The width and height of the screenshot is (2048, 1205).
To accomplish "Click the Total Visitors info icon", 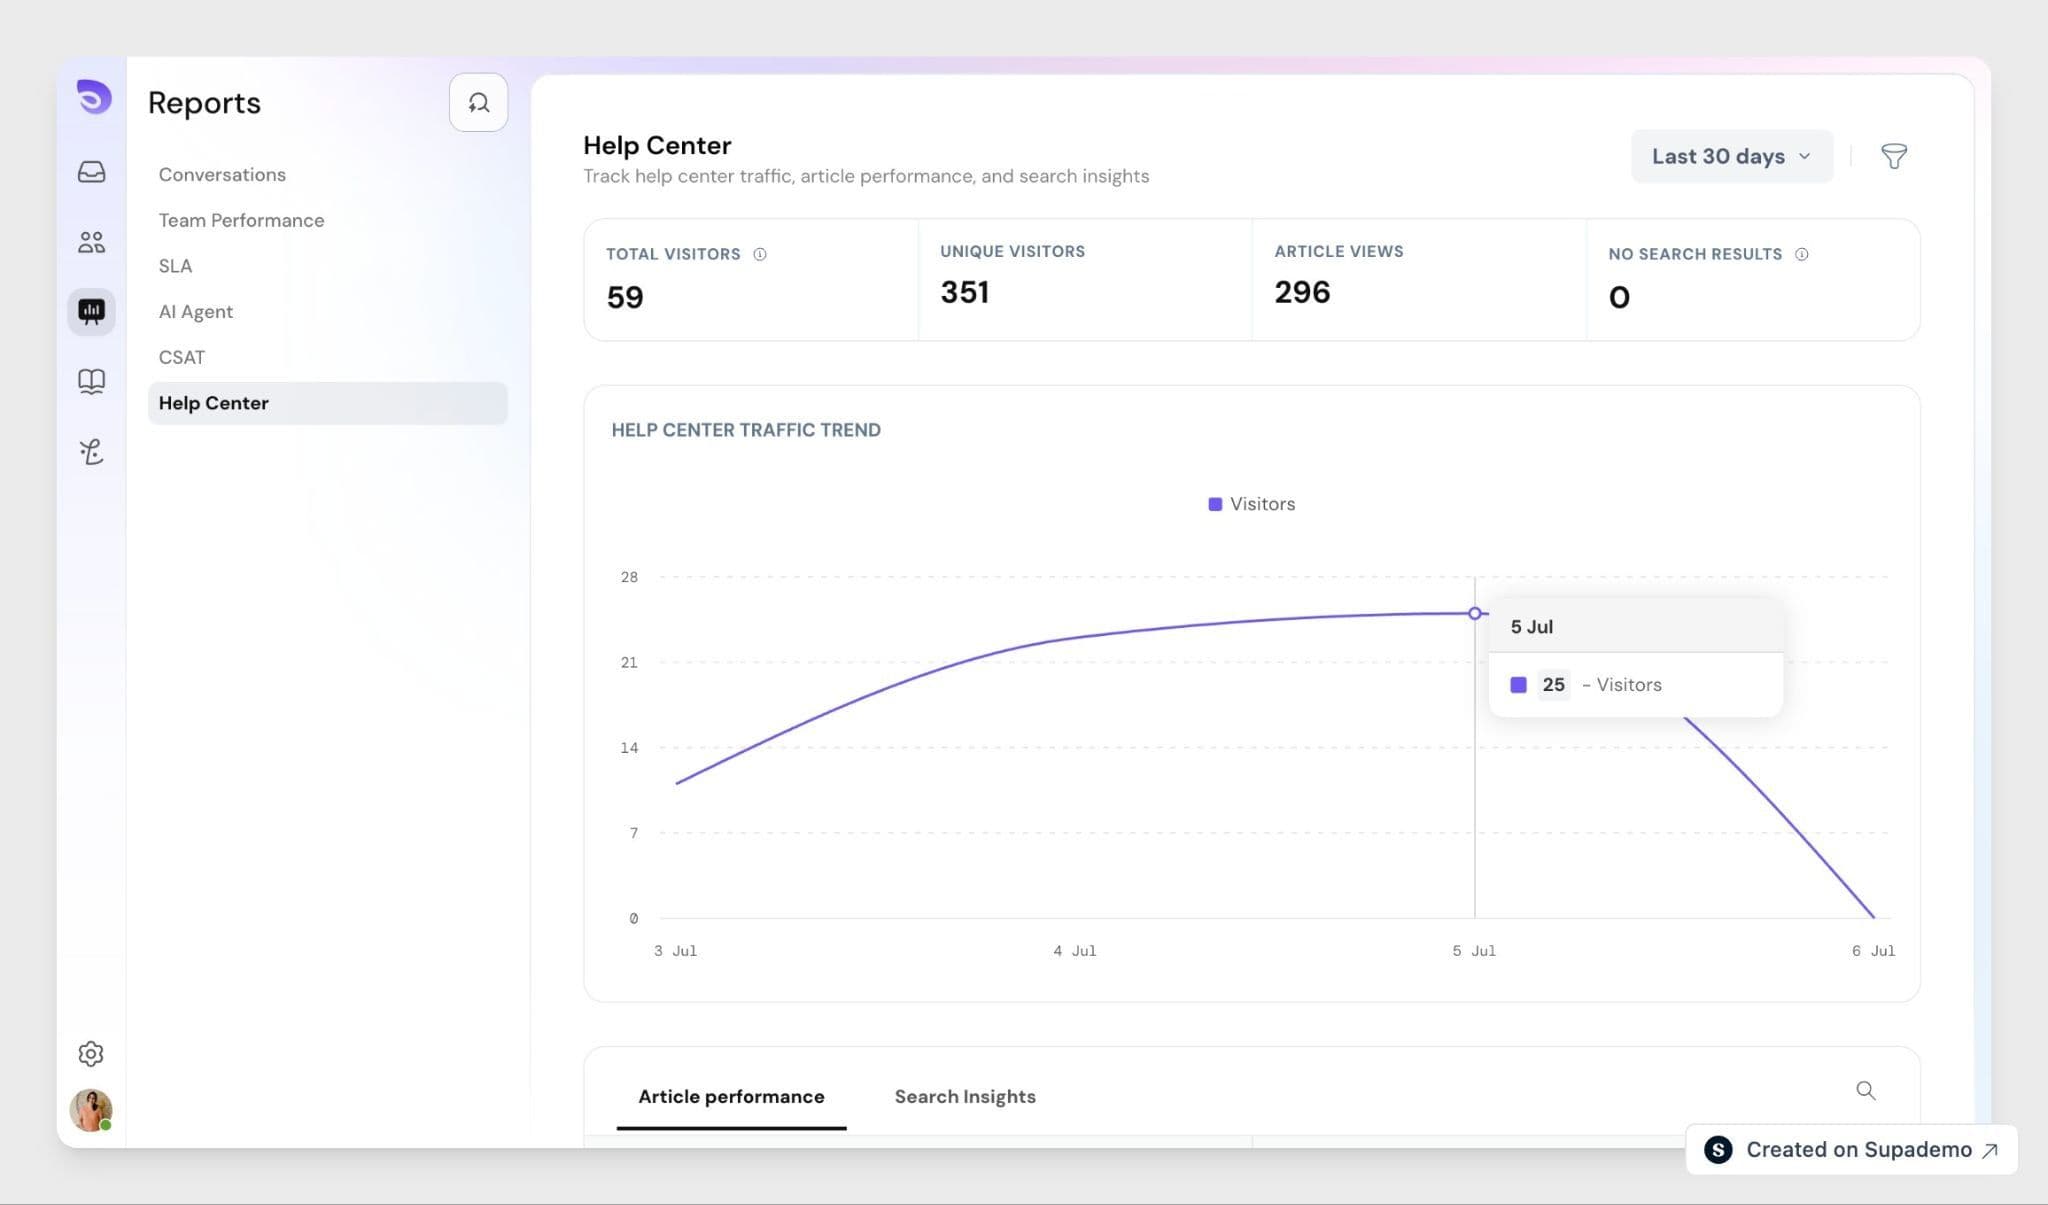I will (x=760, y=254).
